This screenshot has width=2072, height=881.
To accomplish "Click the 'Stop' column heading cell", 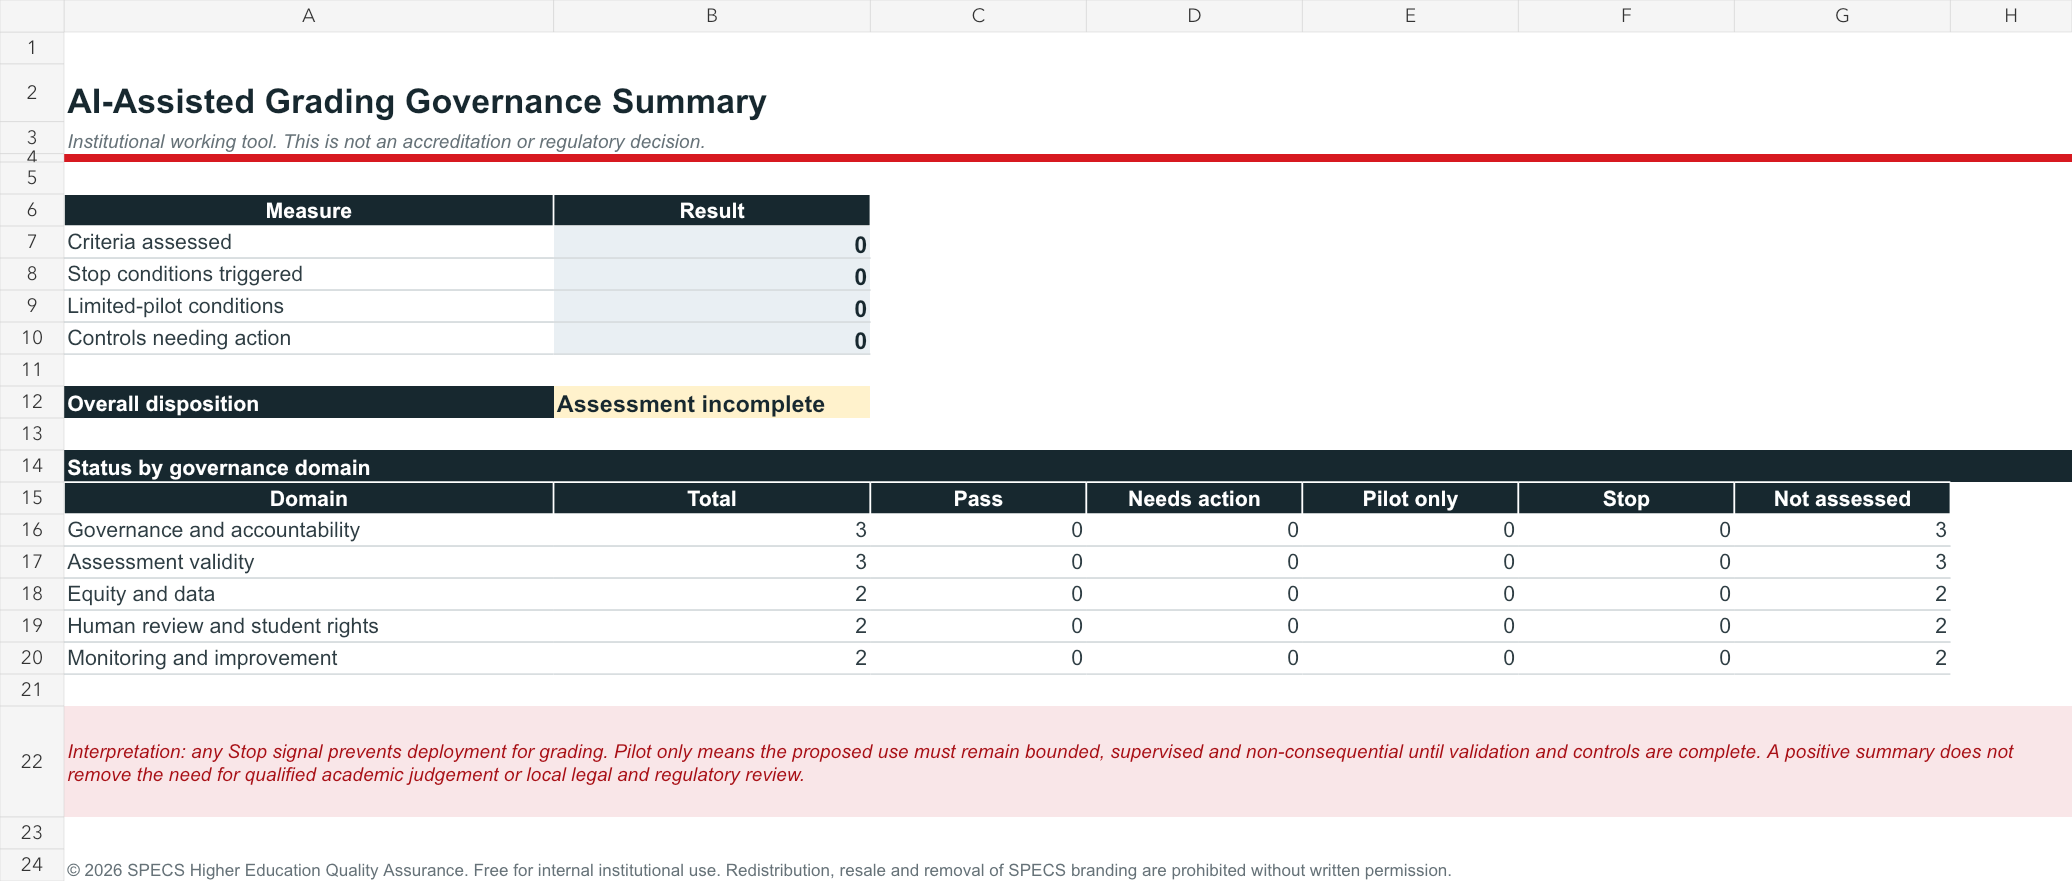I will tap(1626, 498).
